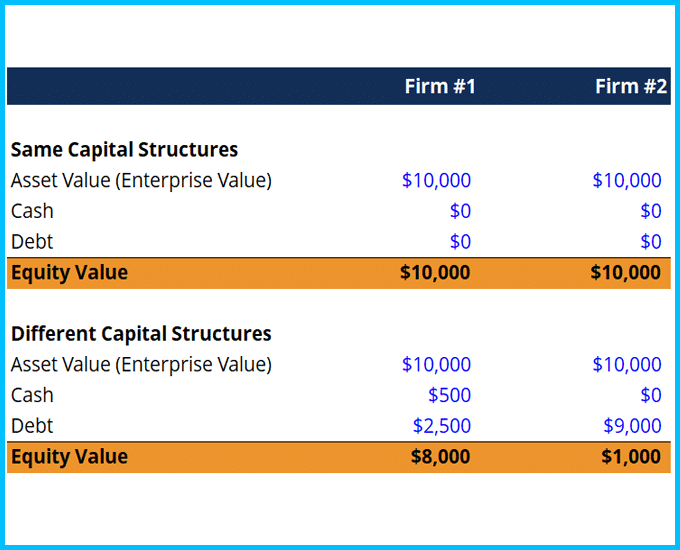Select Asset Value label under Different Capital Structures

pos(141,365)
